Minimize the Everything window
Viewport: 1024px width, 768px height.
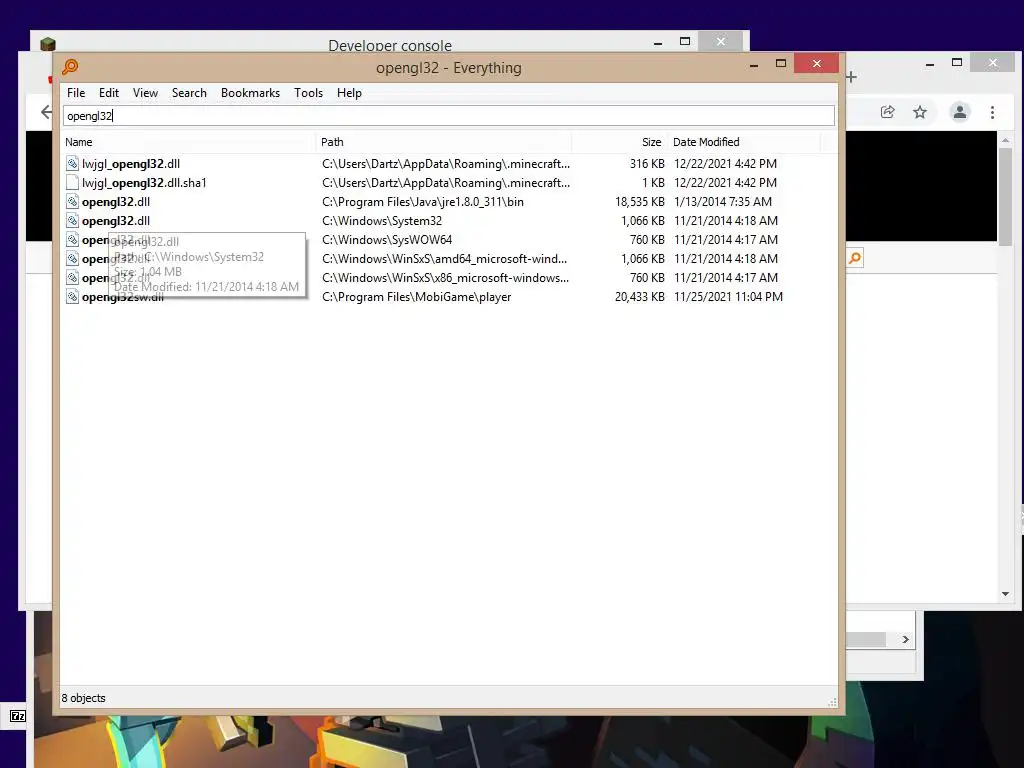tap(754, 64)
